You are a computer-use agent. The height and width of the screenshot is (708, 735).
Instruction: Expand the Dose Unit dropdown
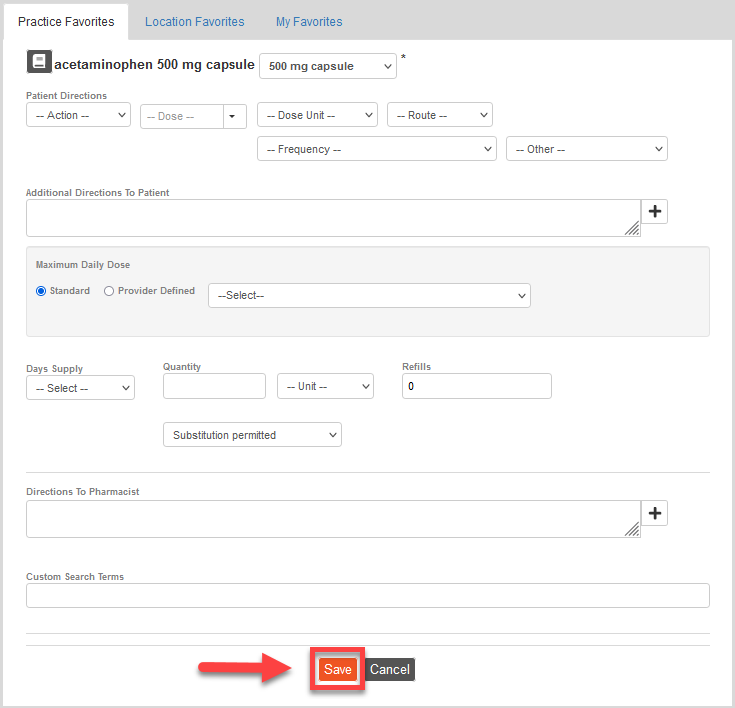pyautogui.click(x=317, y=115)
